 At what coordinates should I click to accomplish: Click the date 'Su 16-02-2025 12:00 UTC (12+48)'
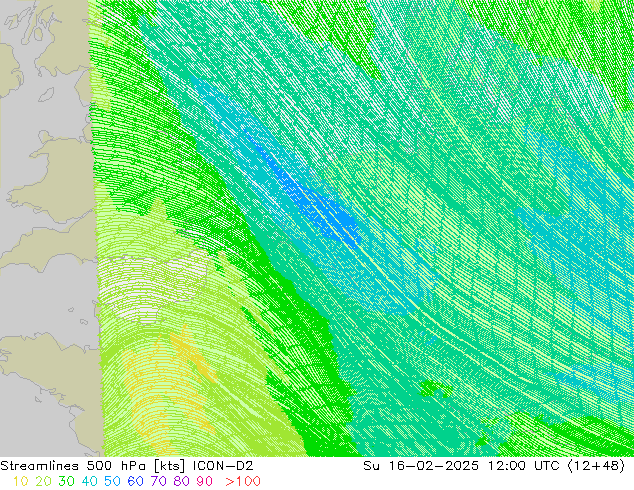pos(494,466)
